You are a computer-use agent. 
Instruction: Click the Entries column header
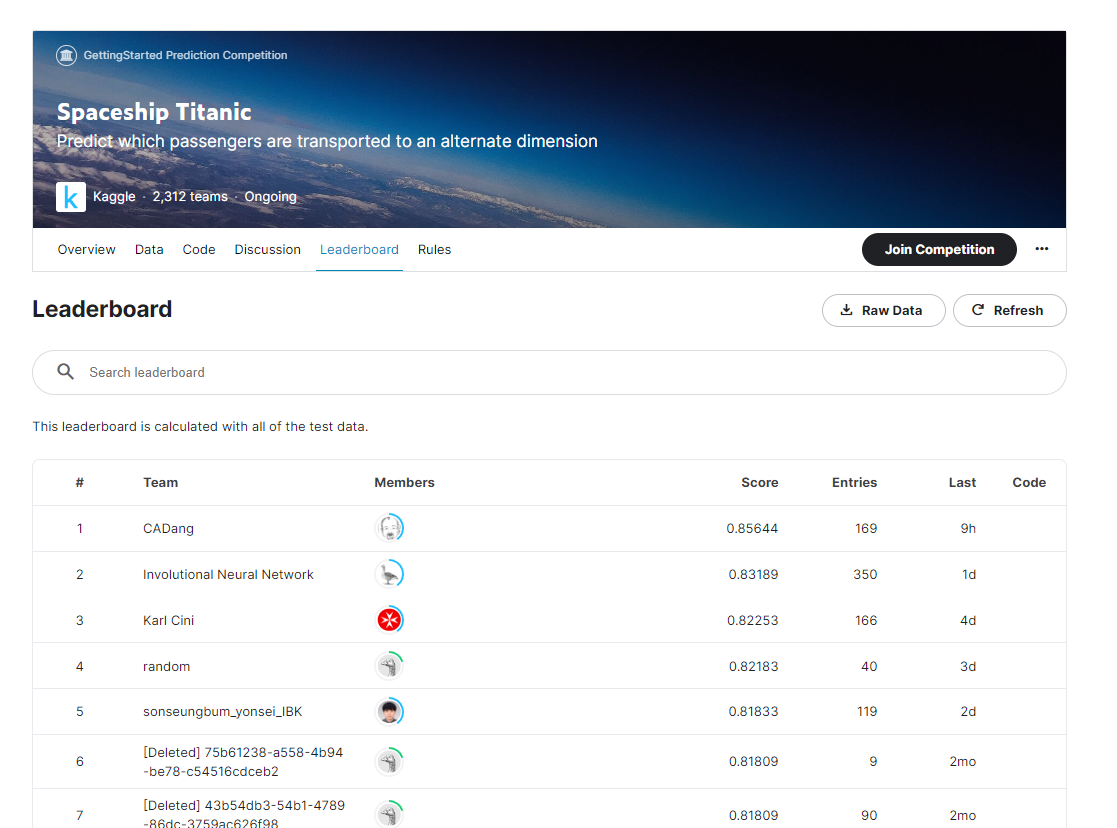854,482
